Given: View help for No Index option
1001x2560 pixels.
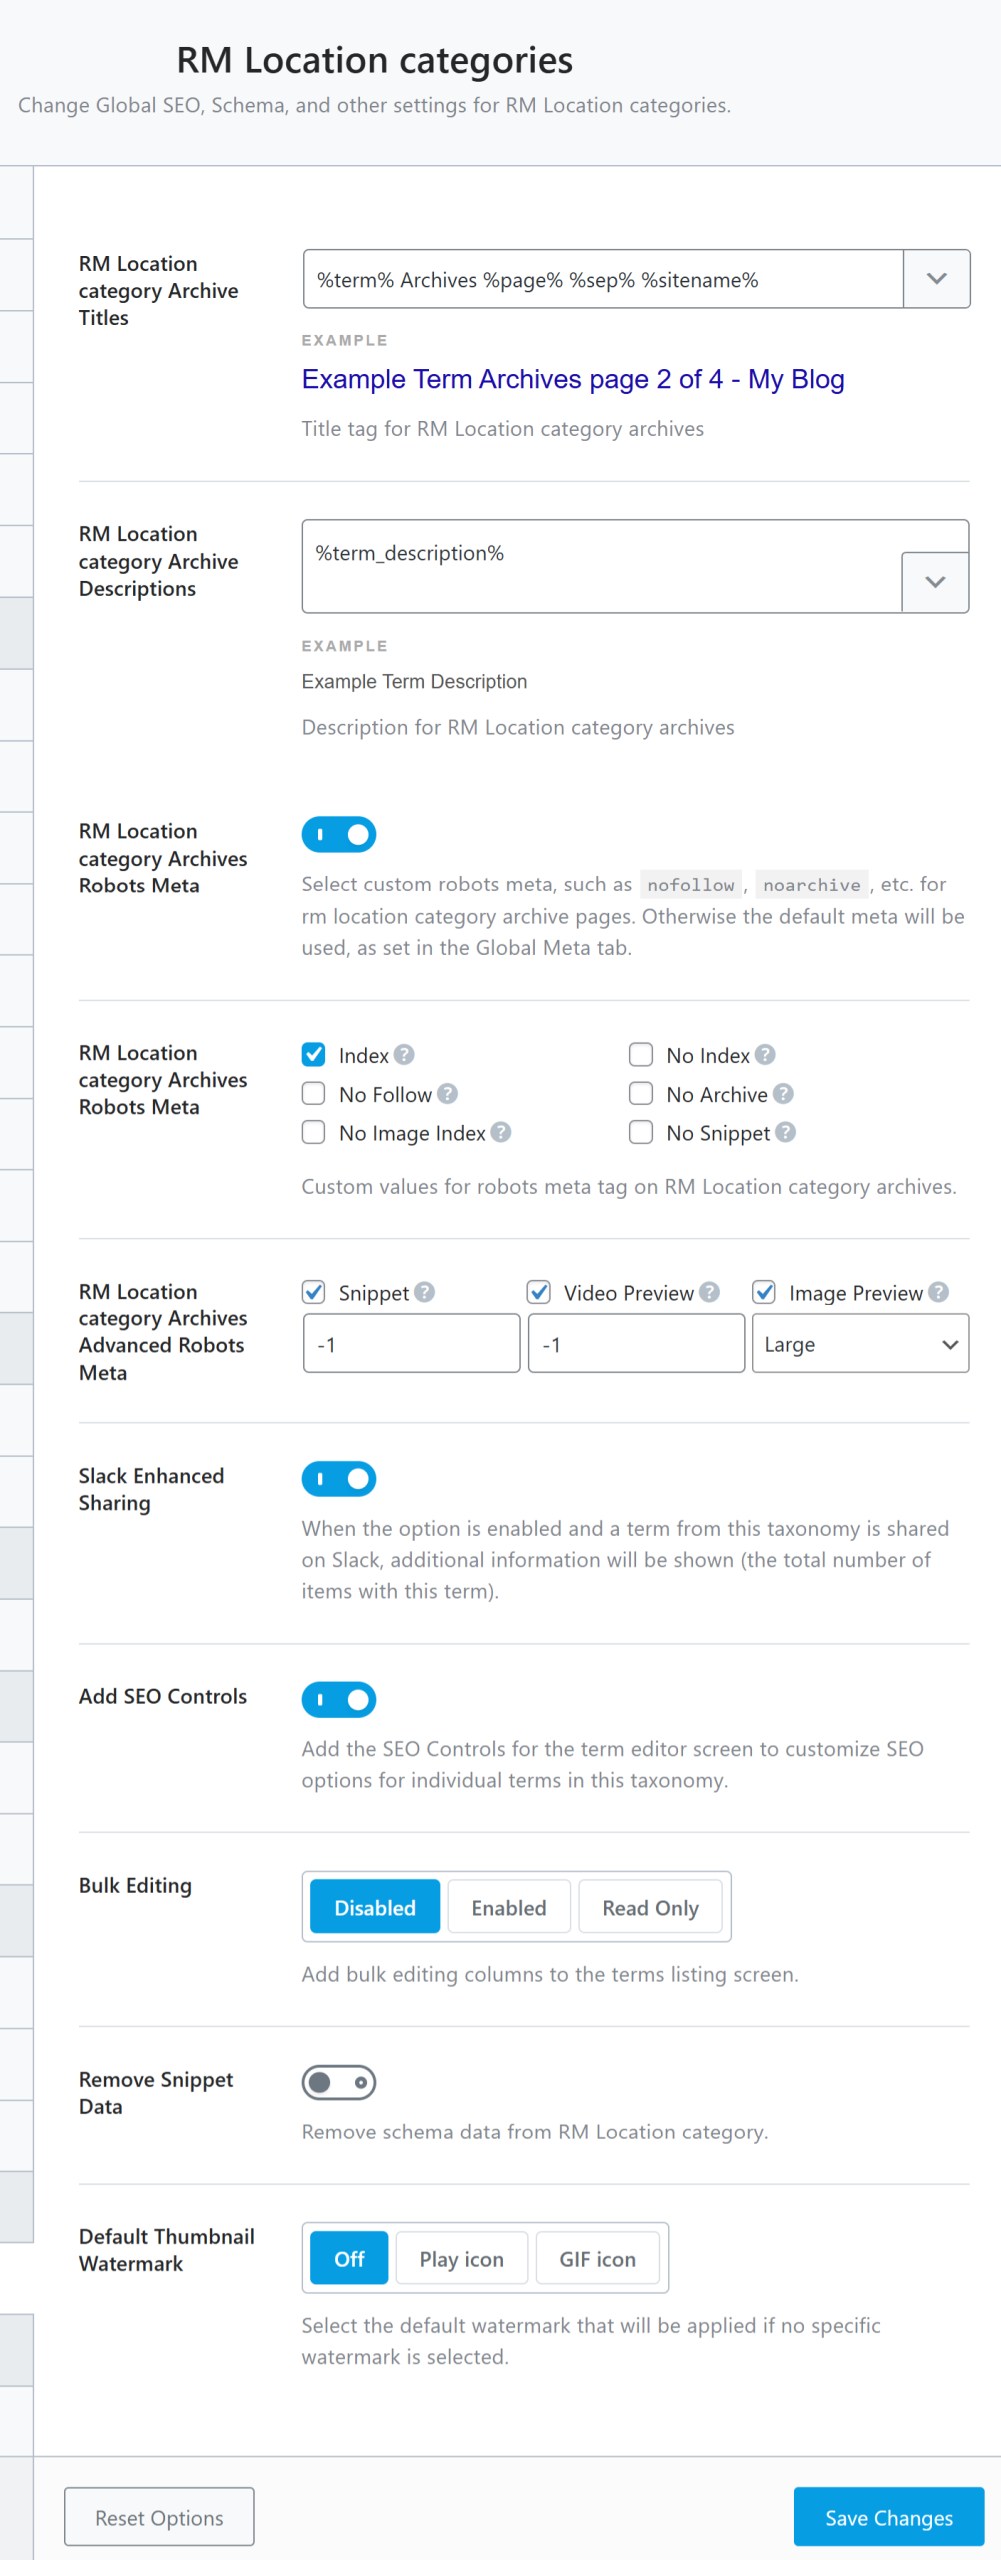Looking at the screenshot, I should pyautogui.click(x=764, y=1054).
